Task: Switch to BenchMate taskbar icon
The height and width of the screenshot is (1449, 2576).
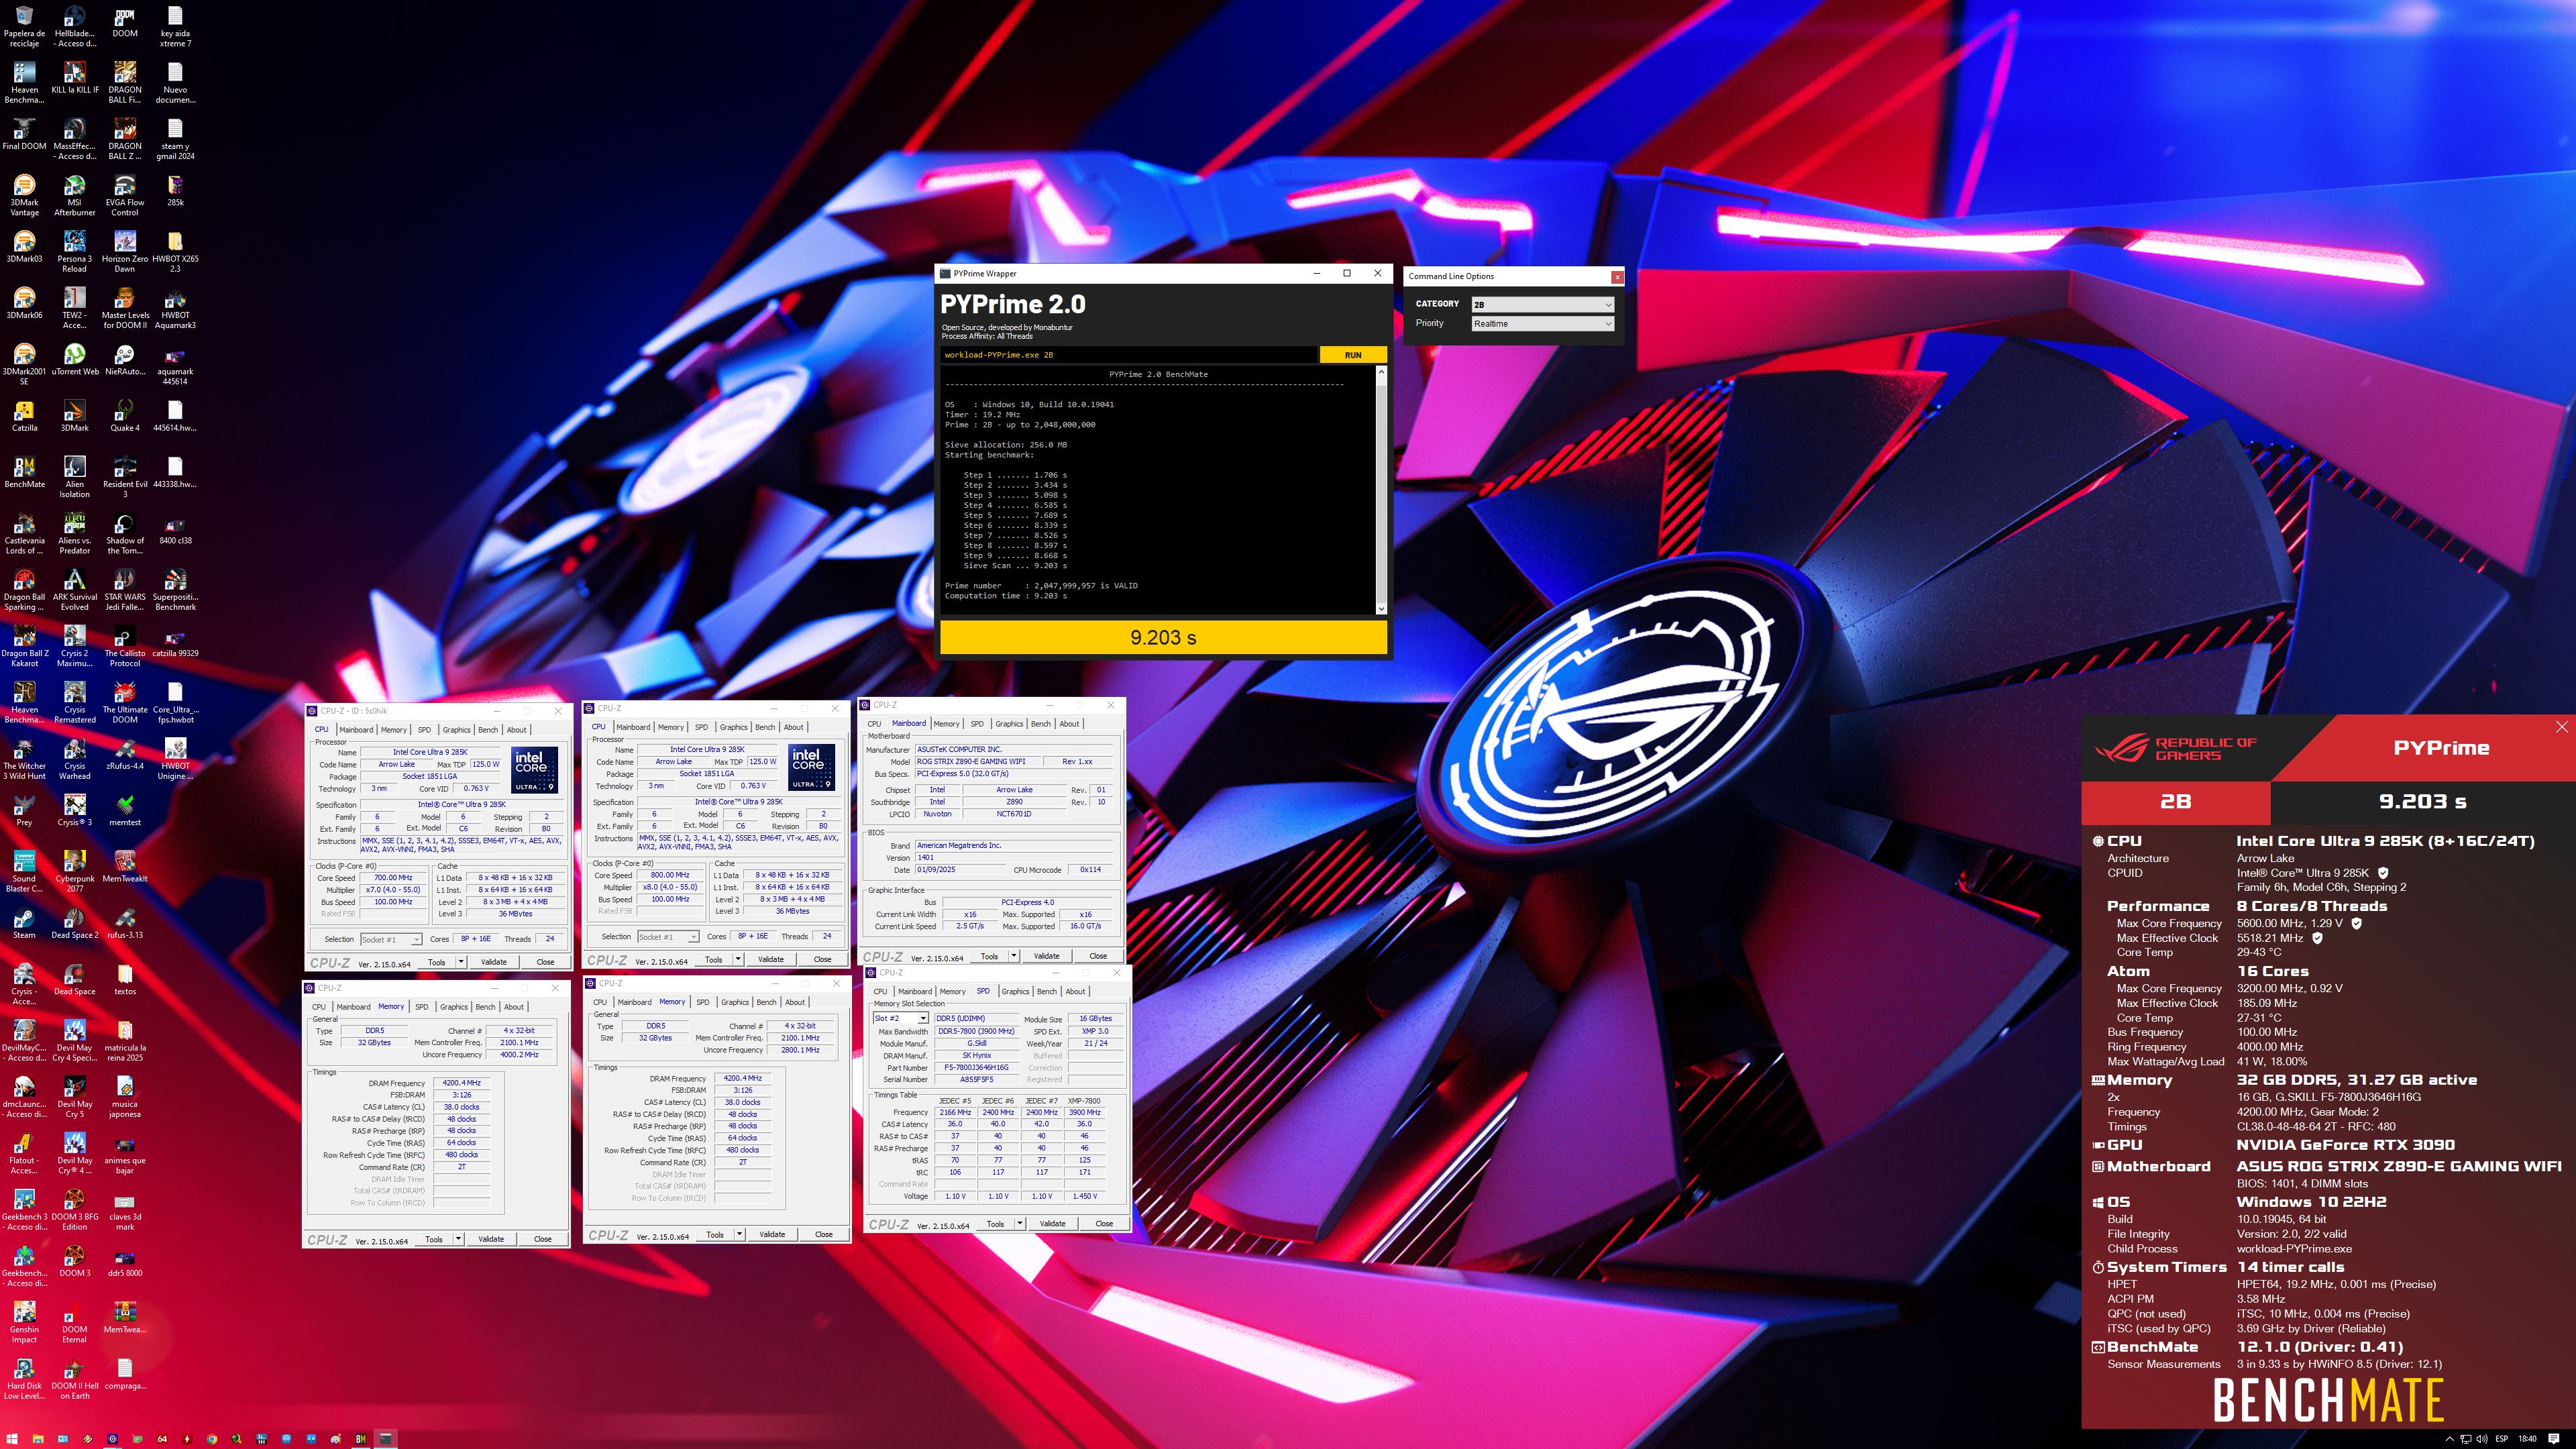Action: [361, 1439]
